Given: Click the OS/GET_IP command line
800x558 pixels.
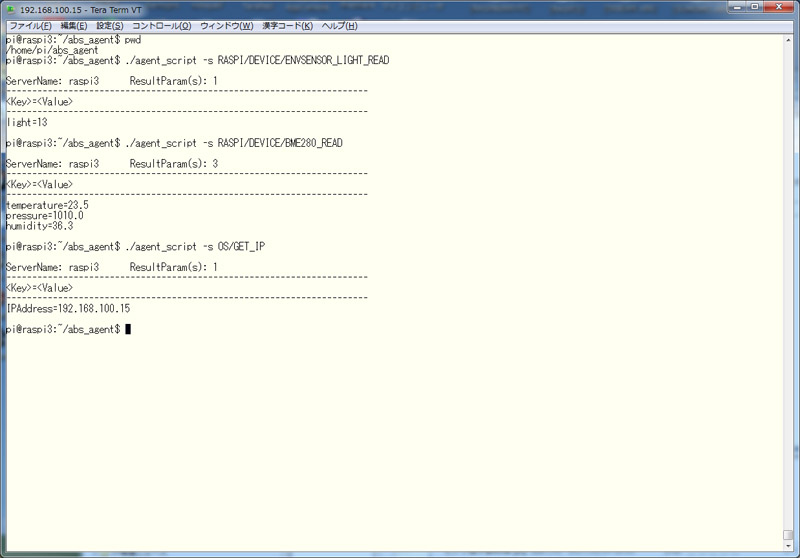Looking at the screenshot, I should (x=136, y=246).
